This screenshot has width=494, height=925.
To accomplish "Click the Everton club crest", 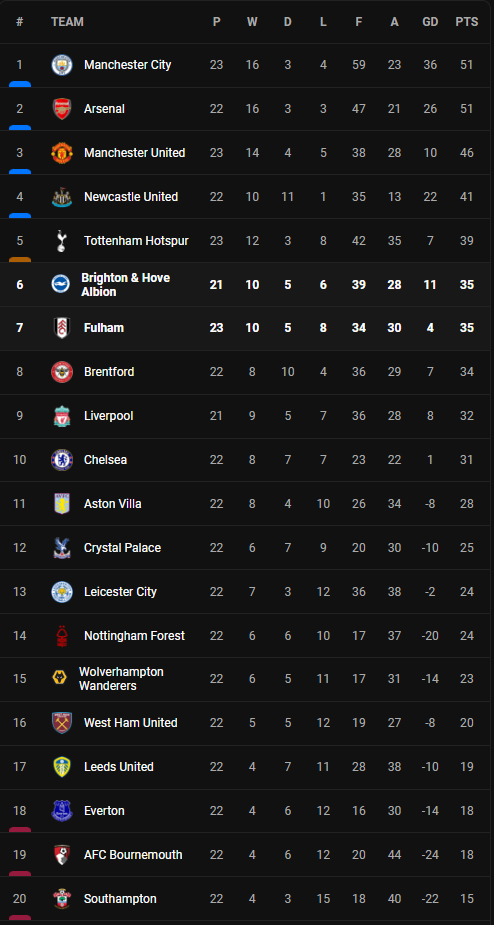I will [x=61, y=811].
